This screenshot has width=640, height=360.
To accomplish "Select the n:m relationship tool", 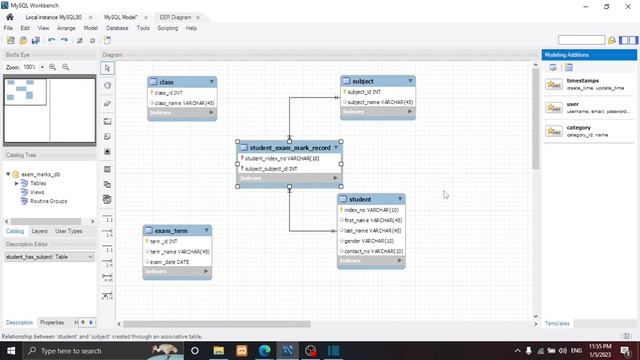I will [107, 278].
